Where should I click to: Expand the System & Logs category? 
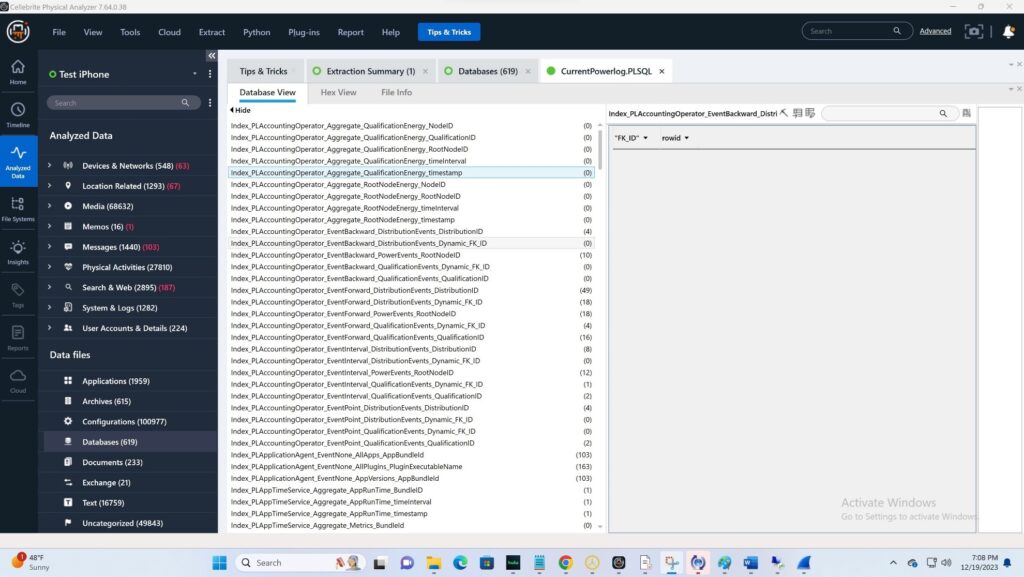pyautogui.click(x=50, y=307)
